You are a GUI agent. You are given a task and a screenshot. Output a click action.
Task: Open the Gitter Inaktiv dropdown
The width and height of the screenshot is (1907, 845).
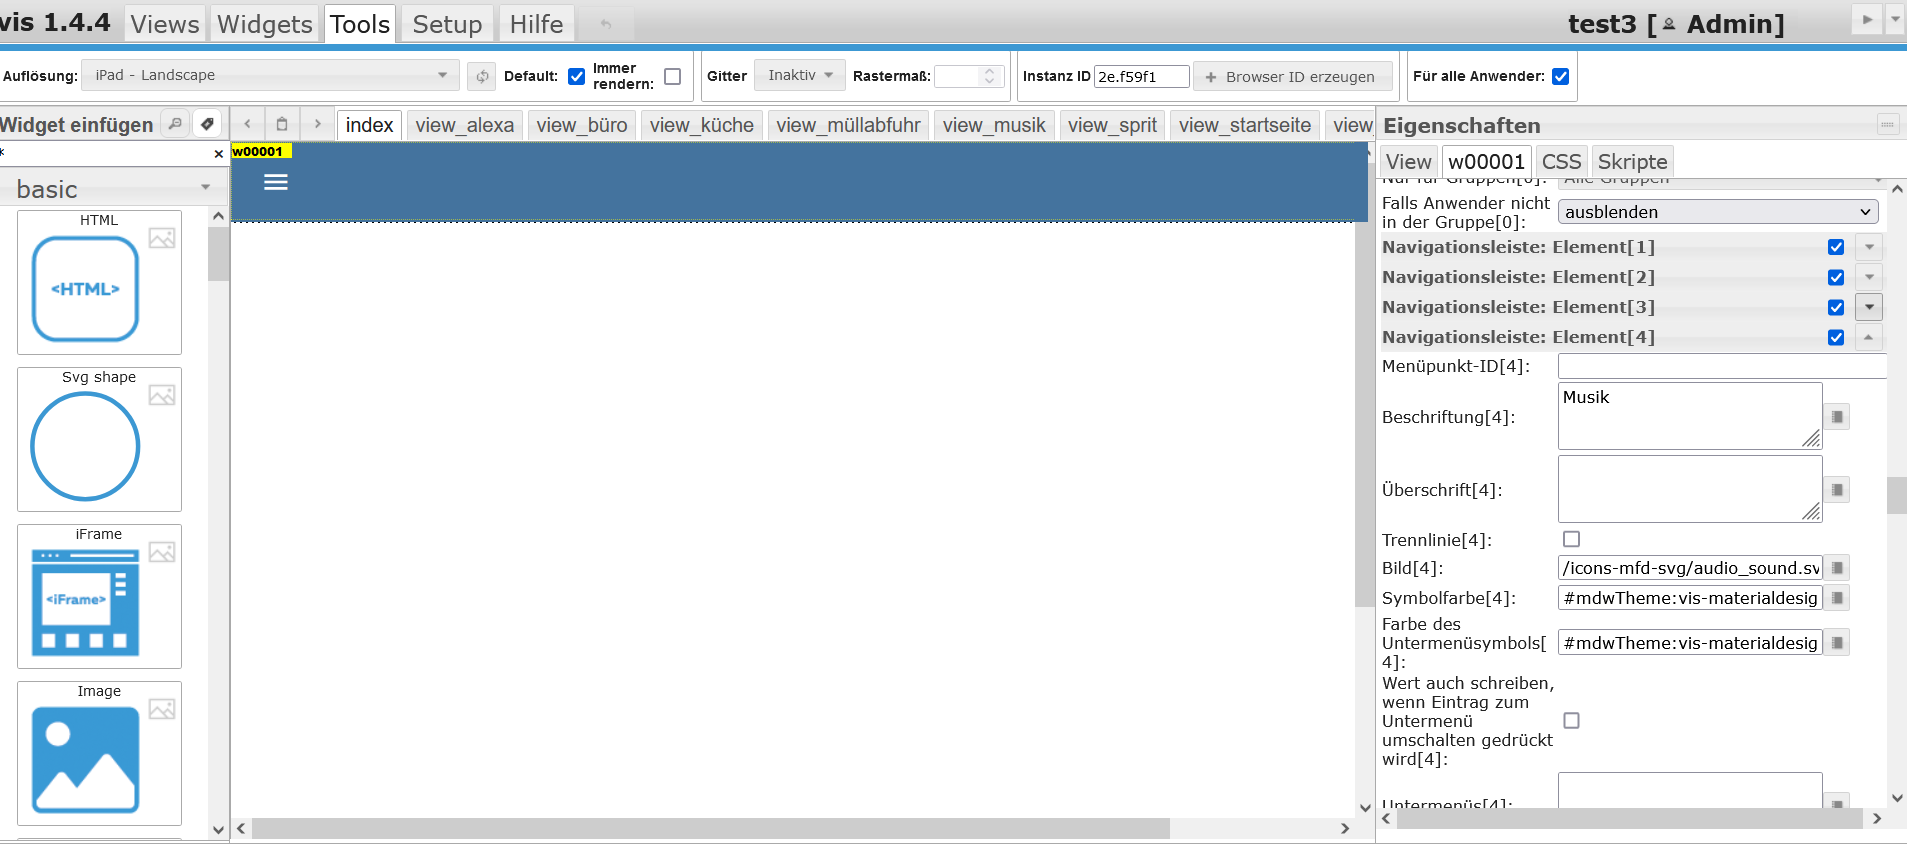pos(800,75)
